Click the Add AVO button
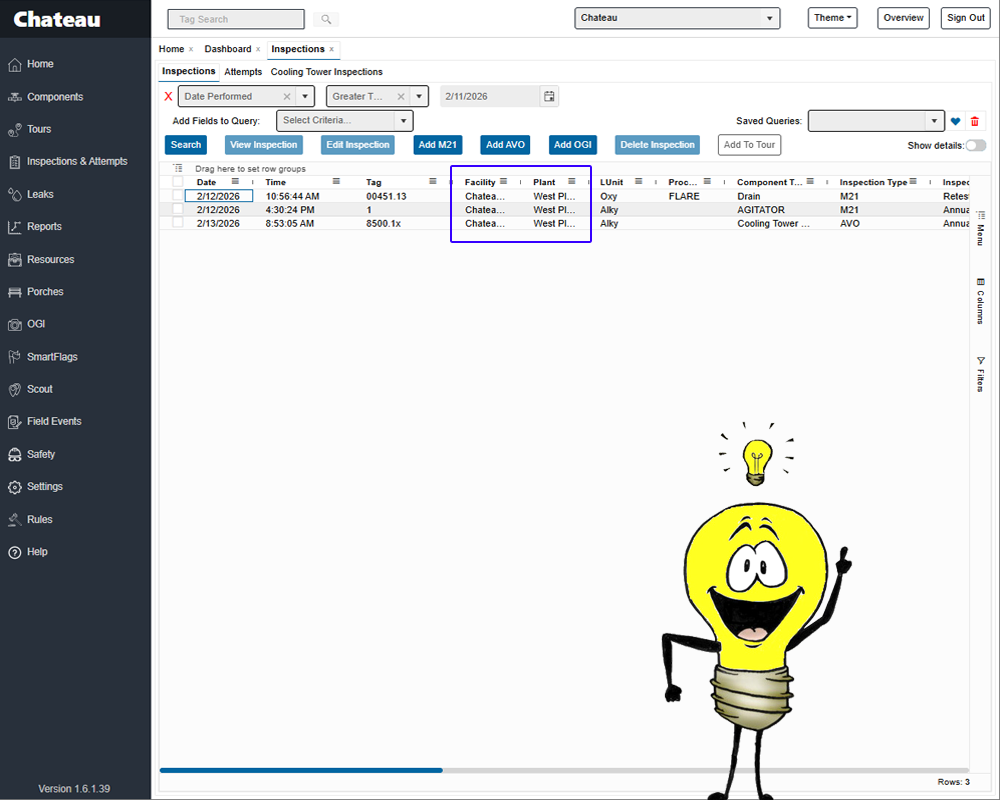 [x=505, y=144]
